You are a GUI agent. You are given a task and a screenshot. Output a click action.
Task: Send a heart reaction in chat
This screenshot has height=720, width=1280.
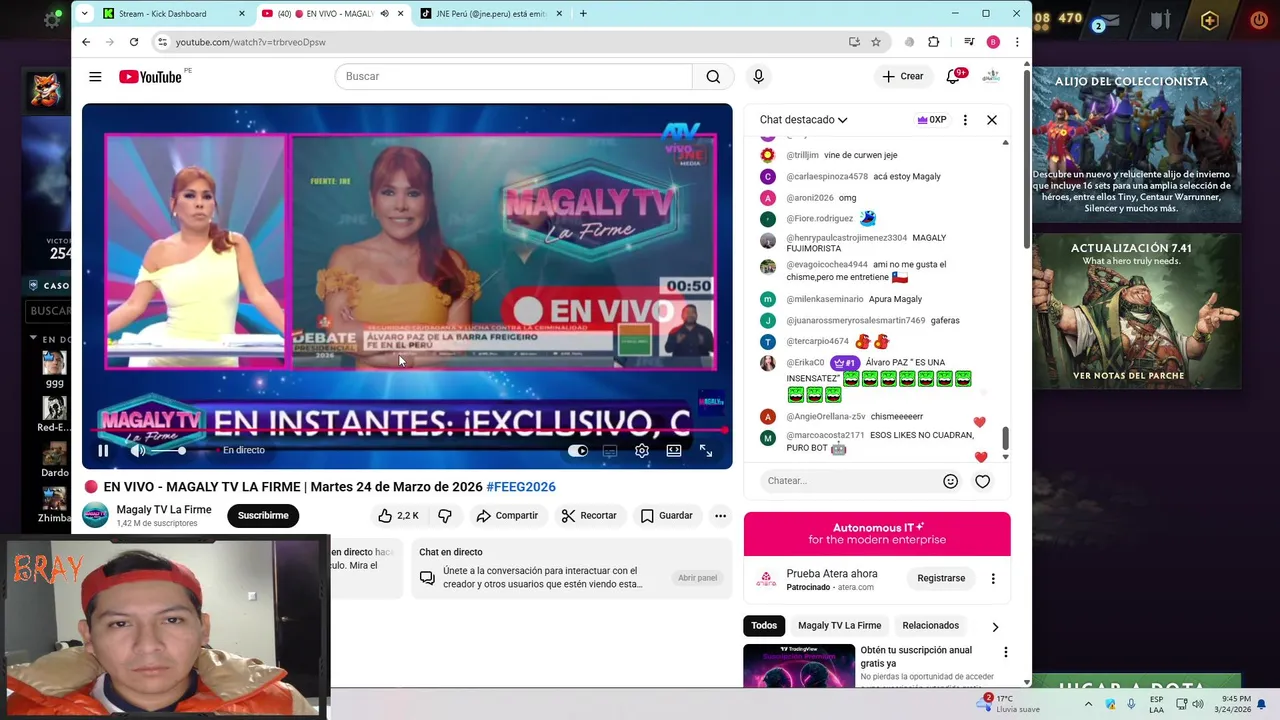tap(983, 481)
